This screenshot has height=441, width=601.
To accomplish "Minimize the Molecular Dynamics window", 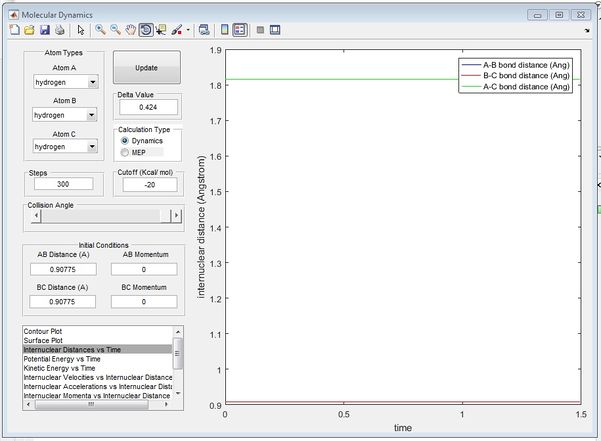I will click(537, 15).
